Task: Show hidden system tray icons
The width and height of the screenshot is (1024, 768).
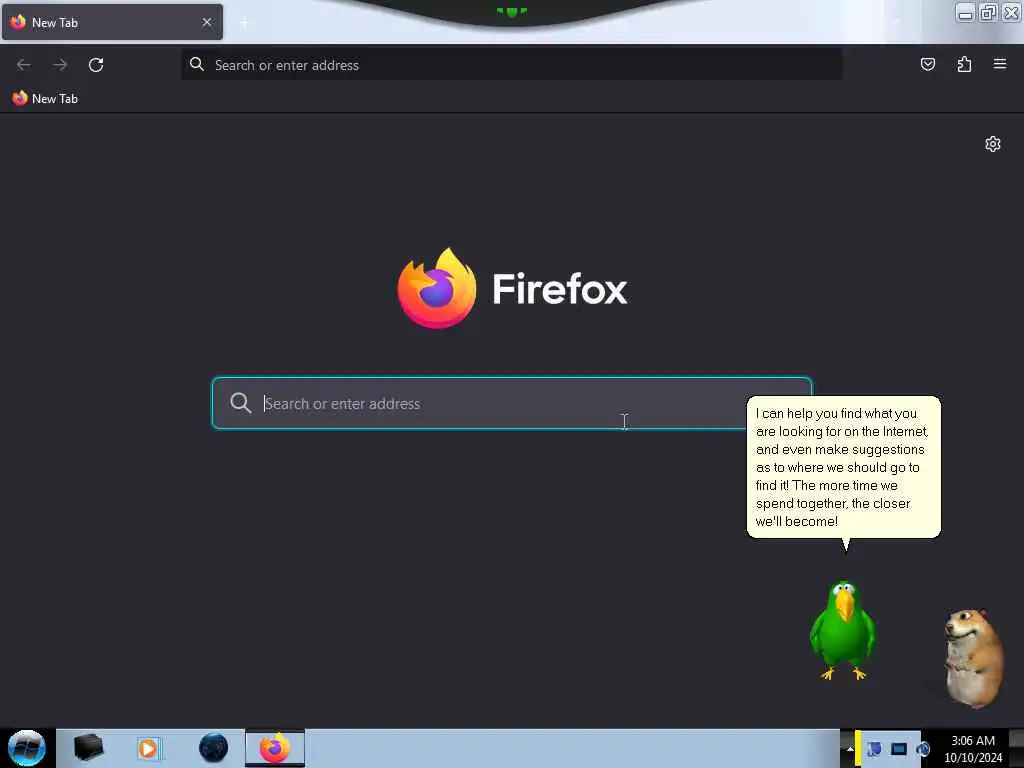Action: click(849, 748)
